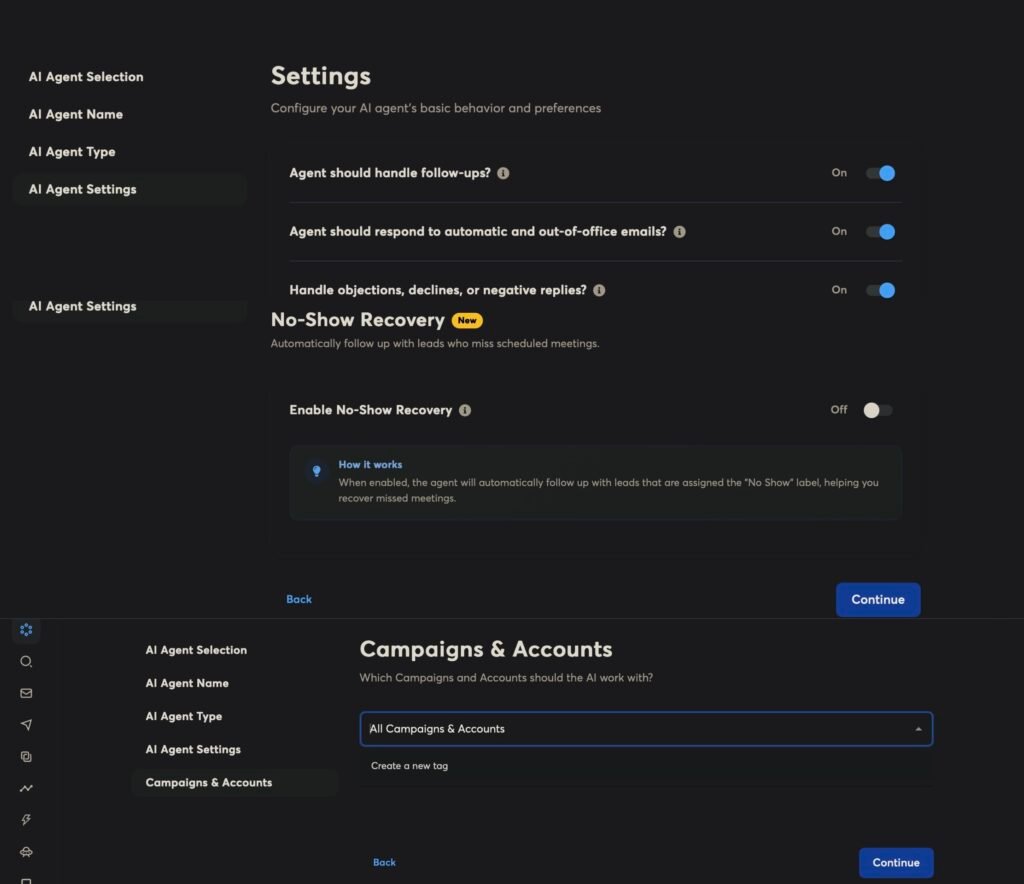Go to AI Agent Name in Settings screen
The width and height of the screenshot is (1024, 884).
(x=76, y=114)
